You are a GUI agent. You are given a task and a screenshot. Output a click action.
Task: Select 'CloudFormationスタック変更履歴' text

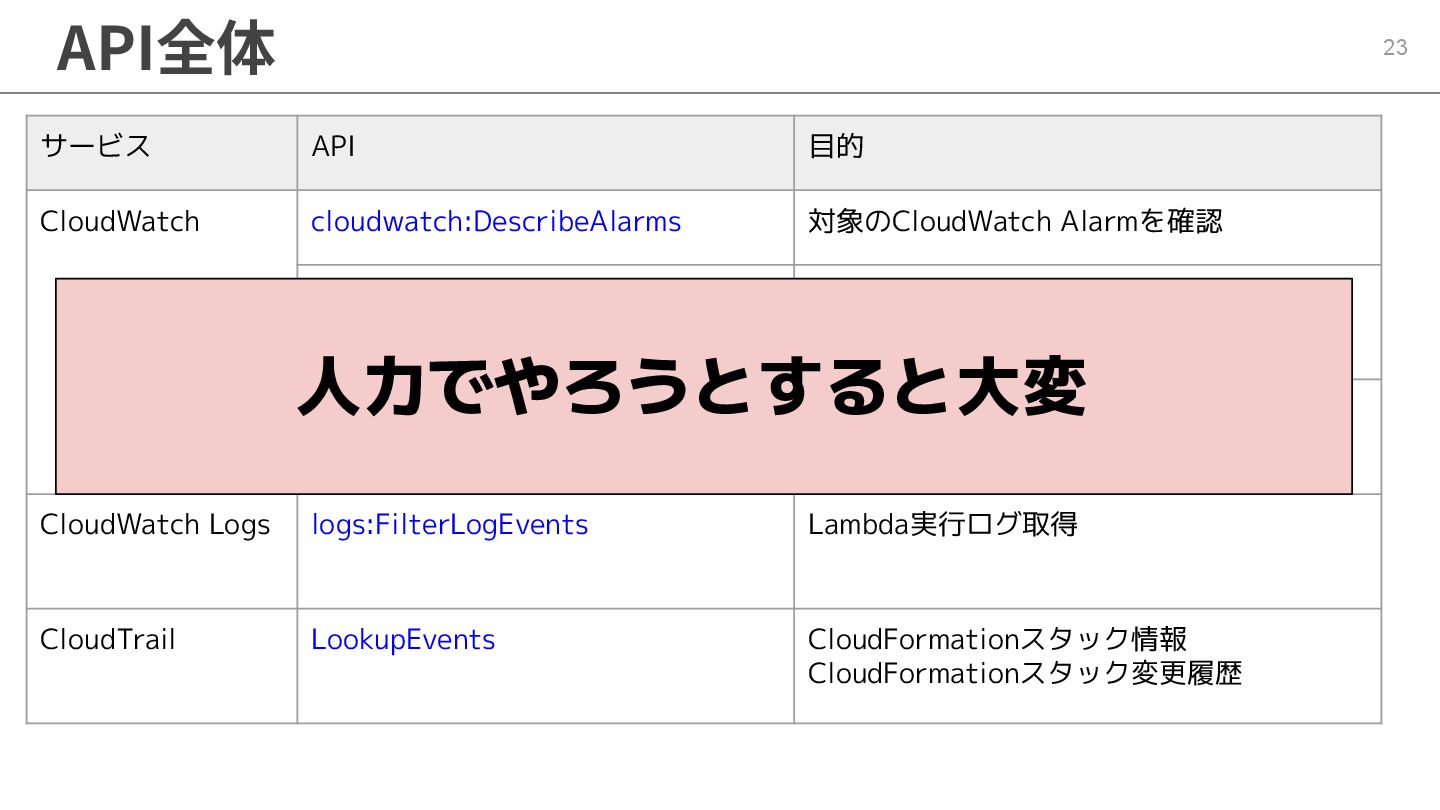point(1025,673)
